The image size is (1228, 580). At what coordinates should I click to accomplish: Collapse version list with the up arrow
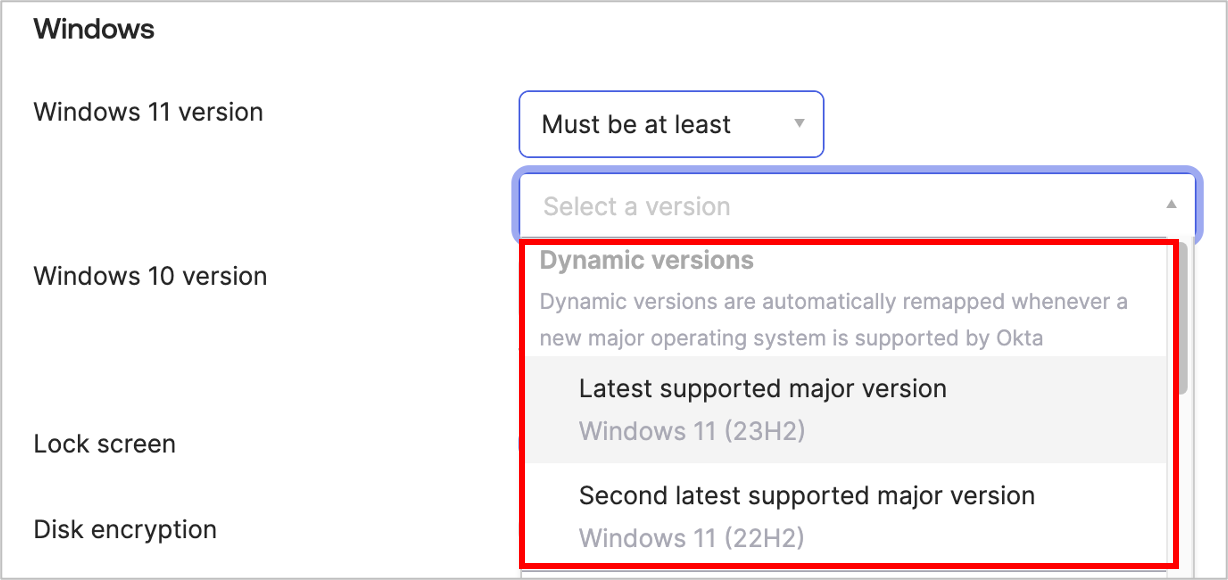[1171, 205]
